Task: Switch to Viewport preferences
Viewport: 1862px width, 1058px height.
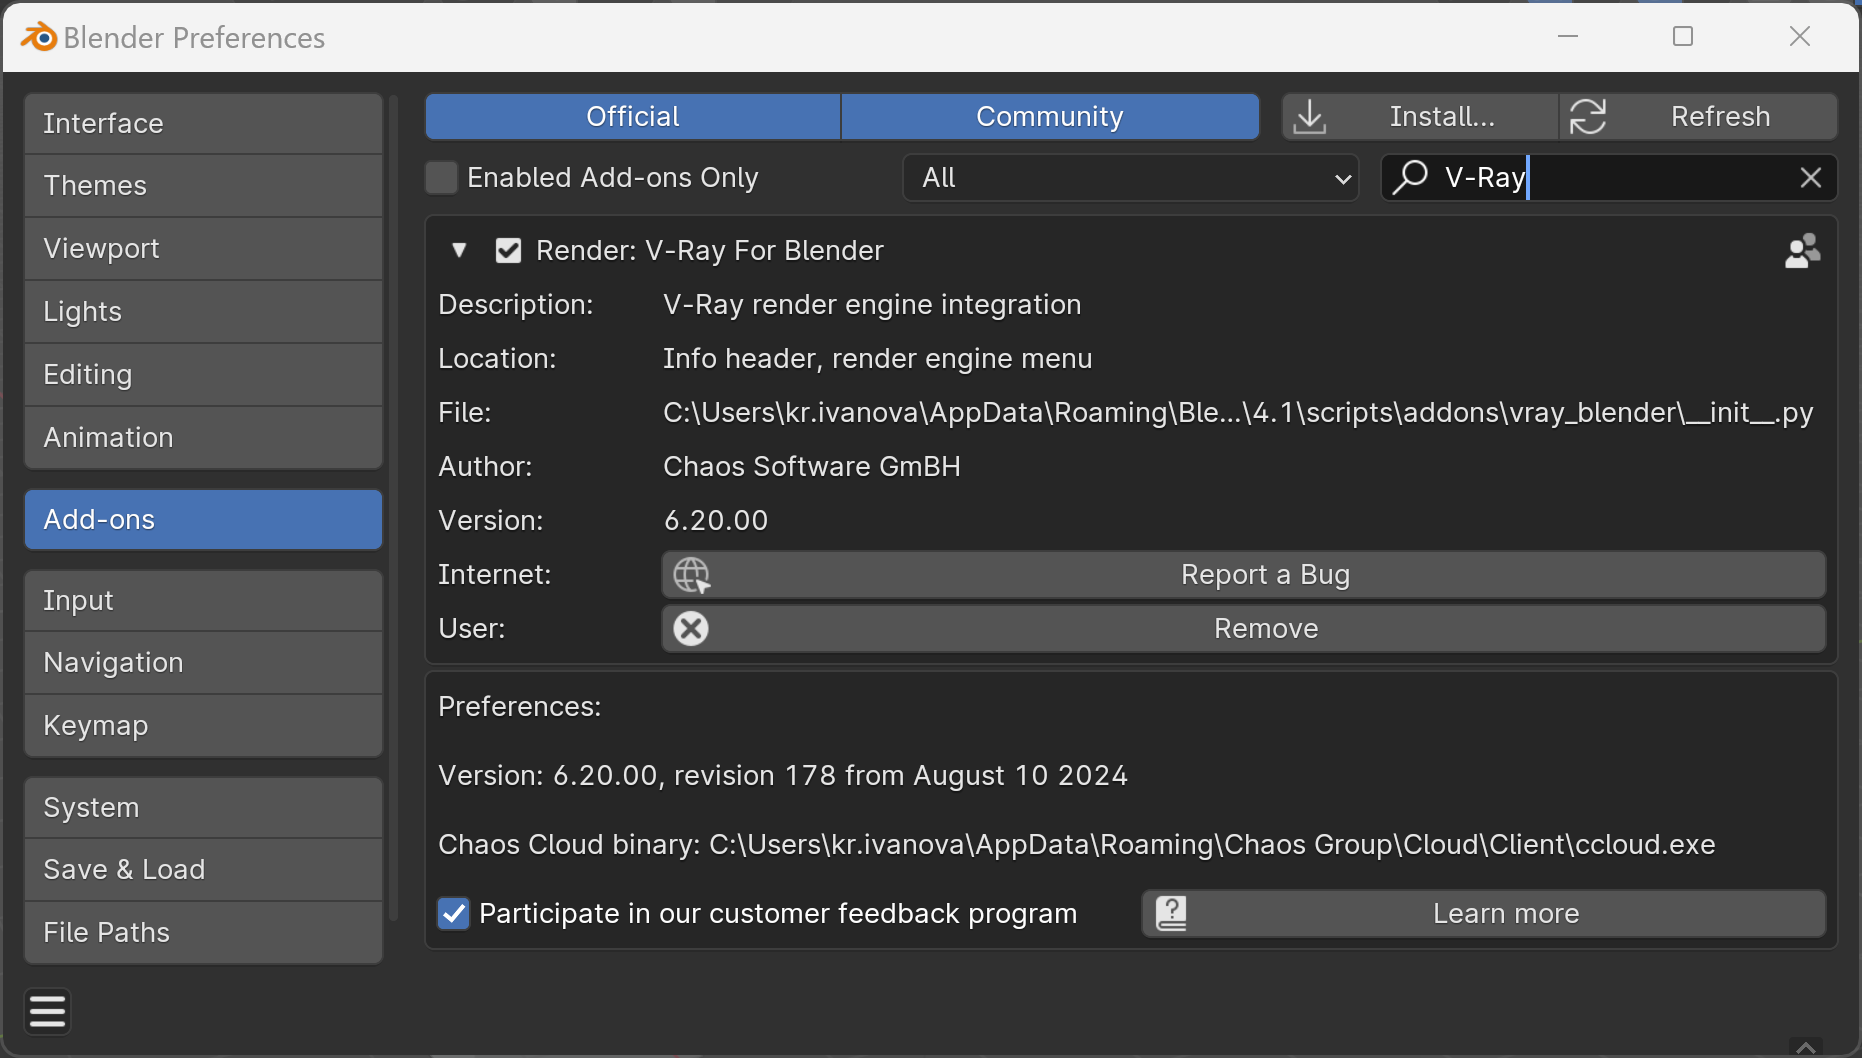Action: (204, 249)
